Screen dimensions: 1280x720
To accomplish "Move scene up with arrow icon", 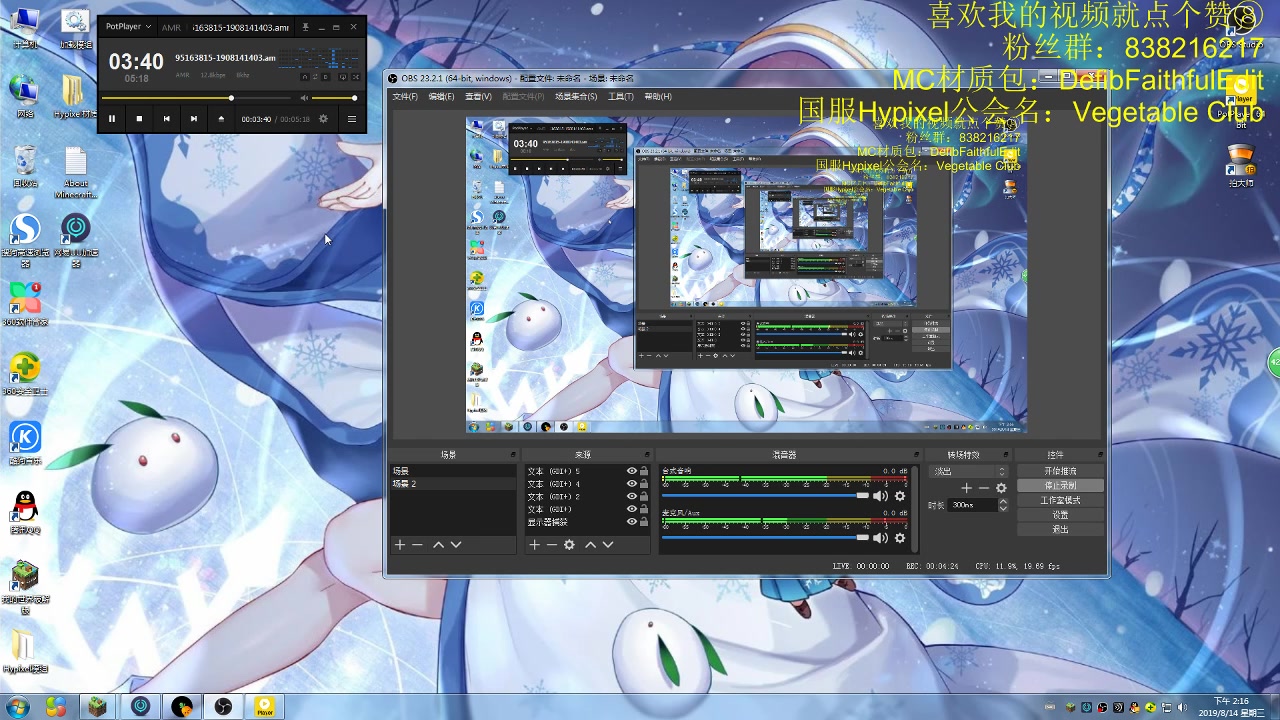I will tap(438, 545).
